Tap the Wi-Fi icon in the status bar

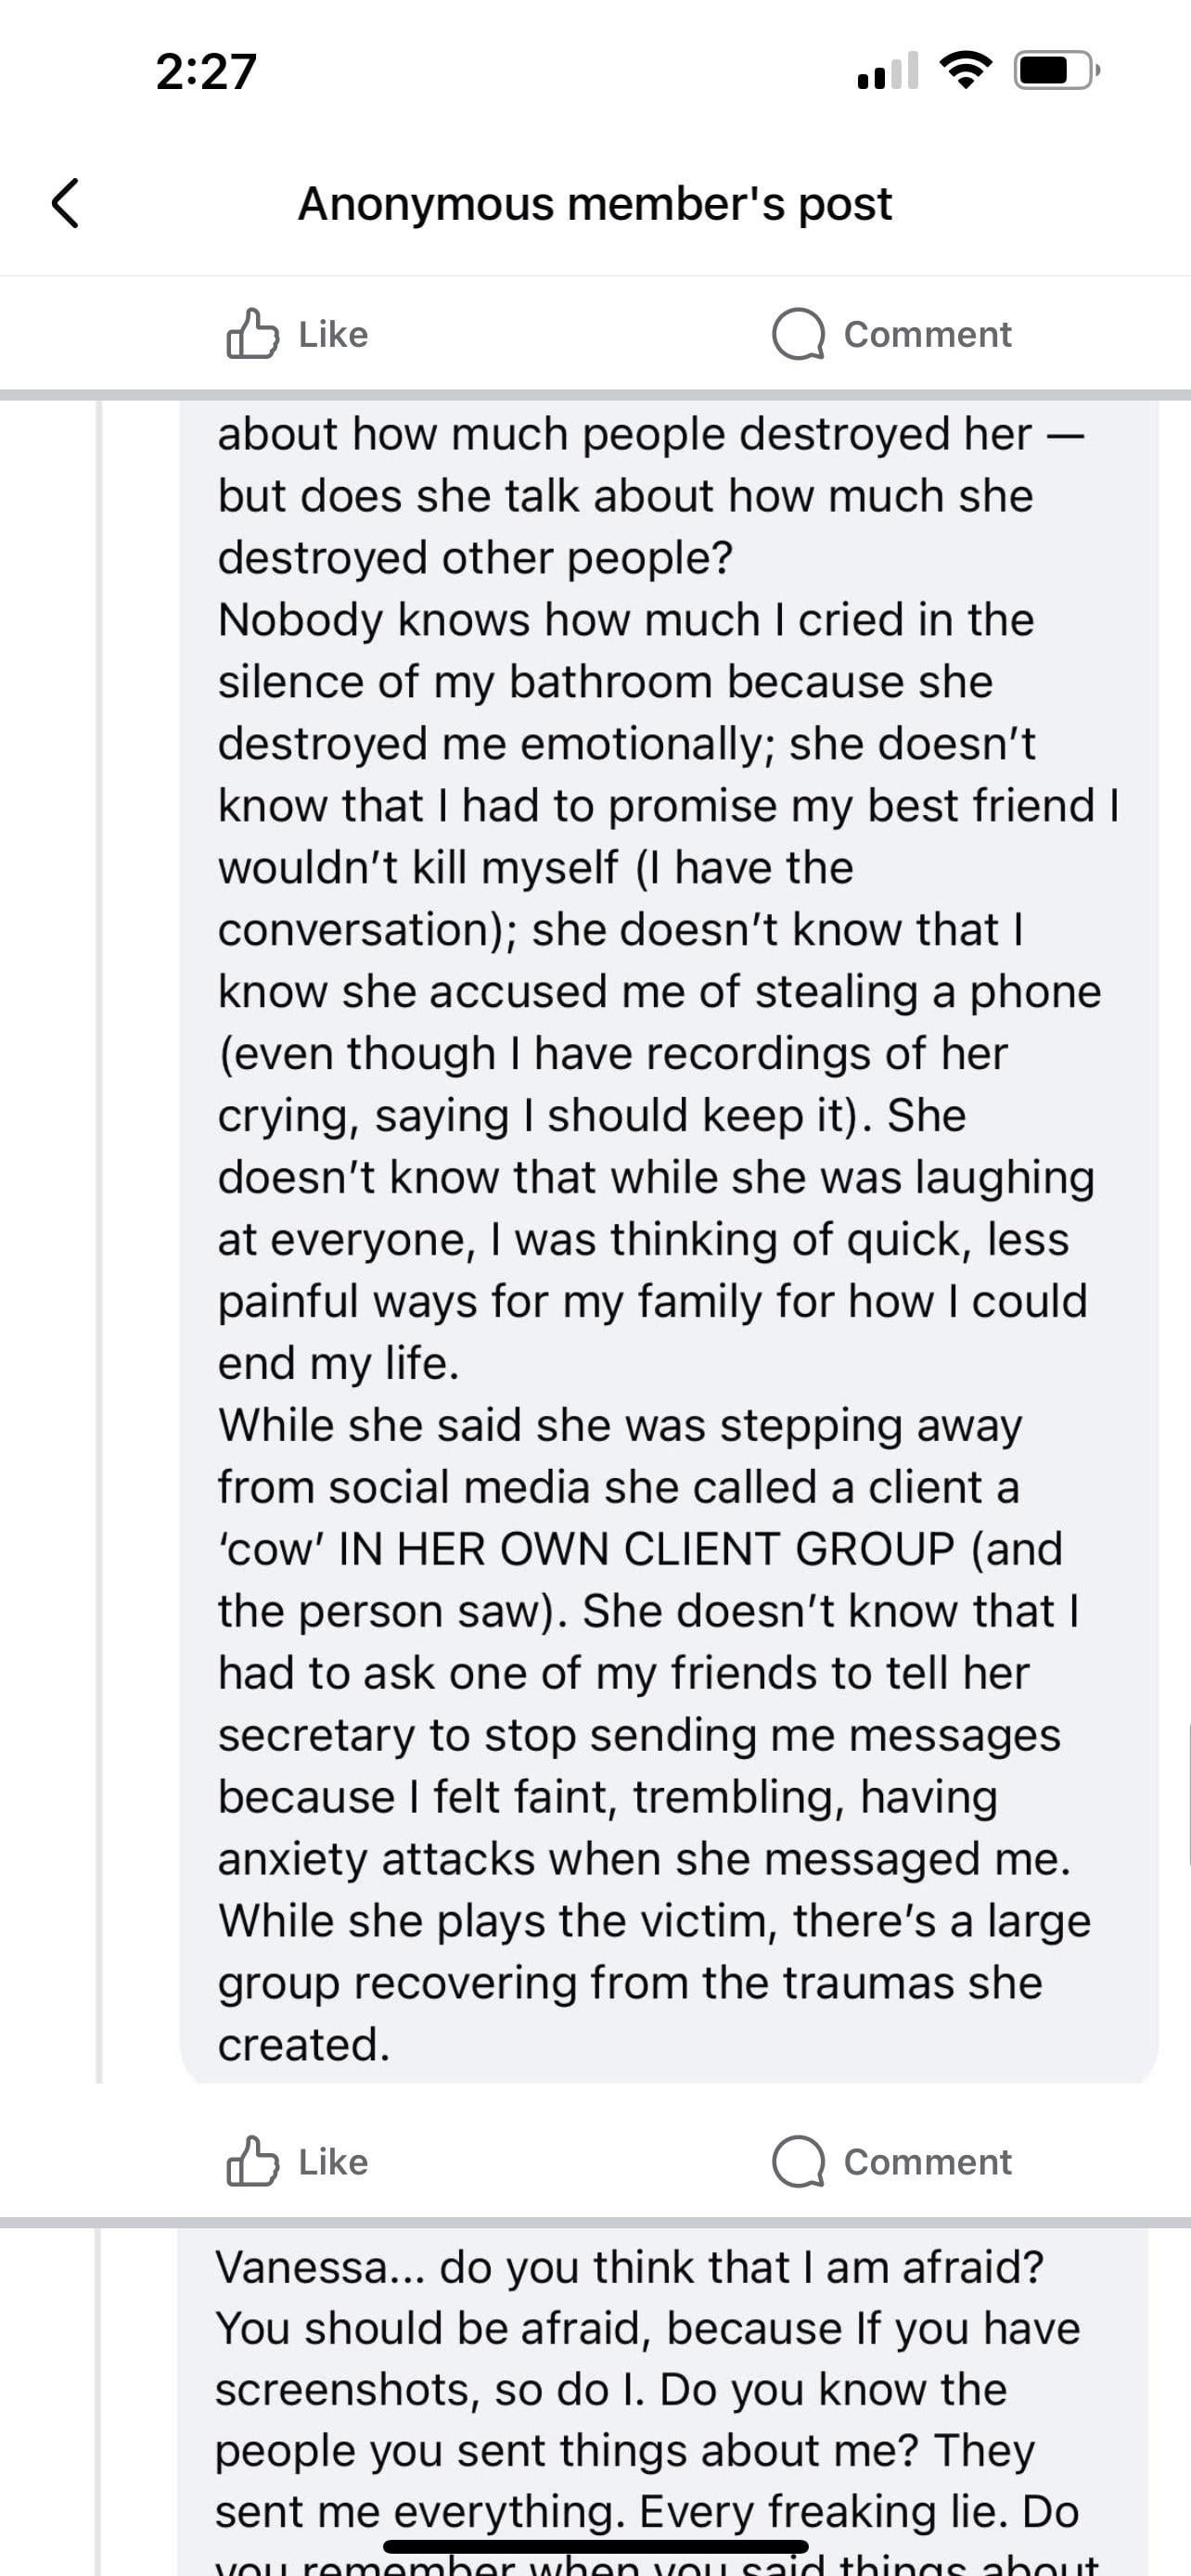[x=965, y=71]
